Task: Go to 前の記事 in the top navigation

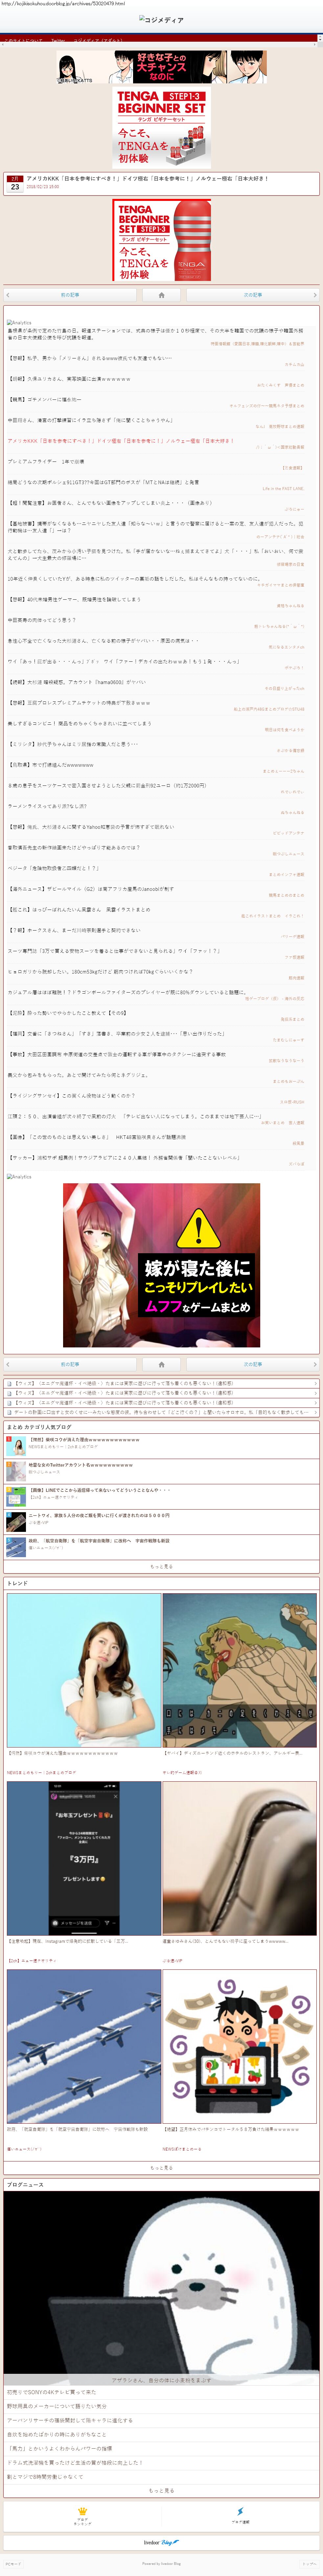Action: (x=70, y=295)
